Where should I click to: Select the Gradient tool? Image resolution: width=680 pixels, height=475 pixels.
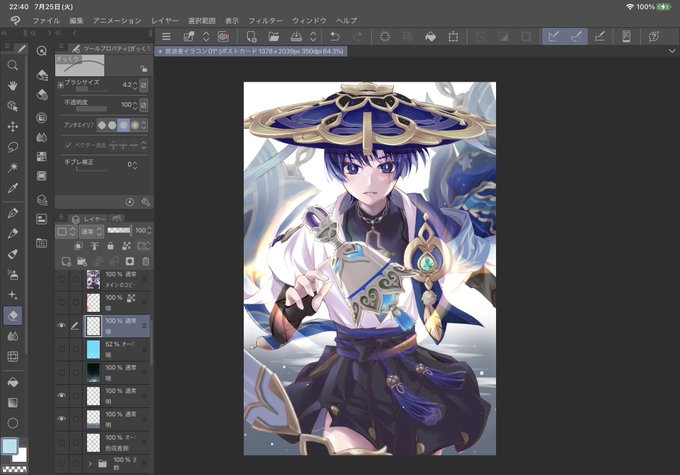click(x=13, y=403)
